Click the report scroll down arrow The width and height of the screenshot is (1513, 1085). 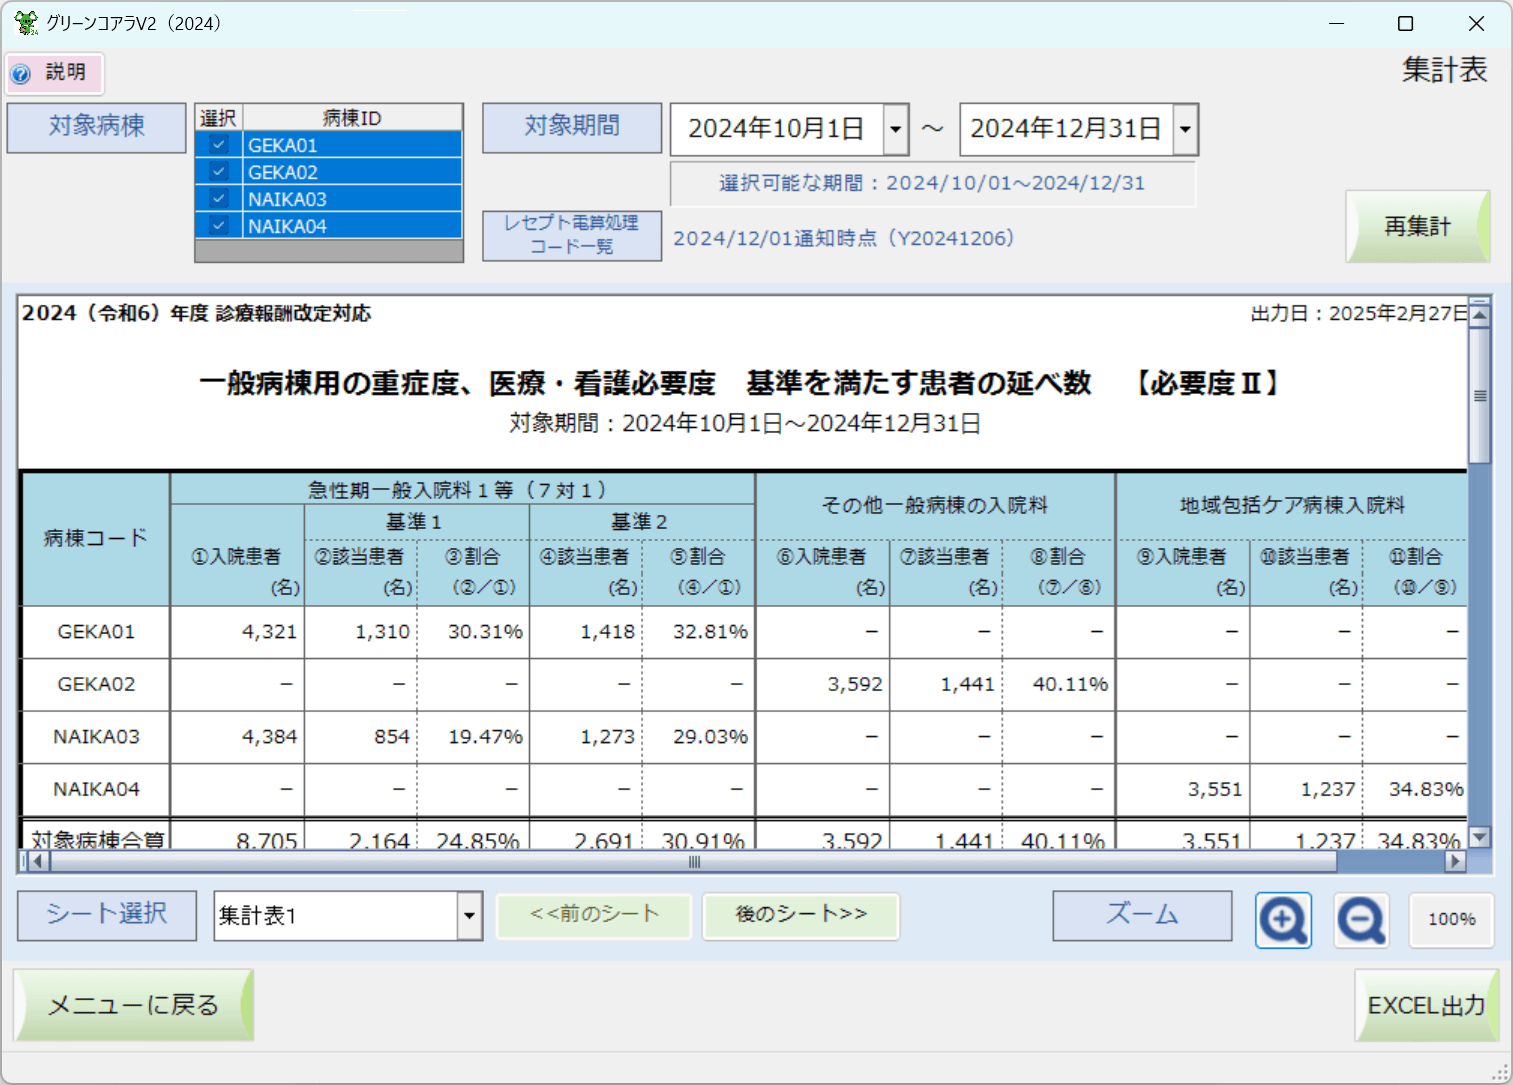(x=1479, y=837)
